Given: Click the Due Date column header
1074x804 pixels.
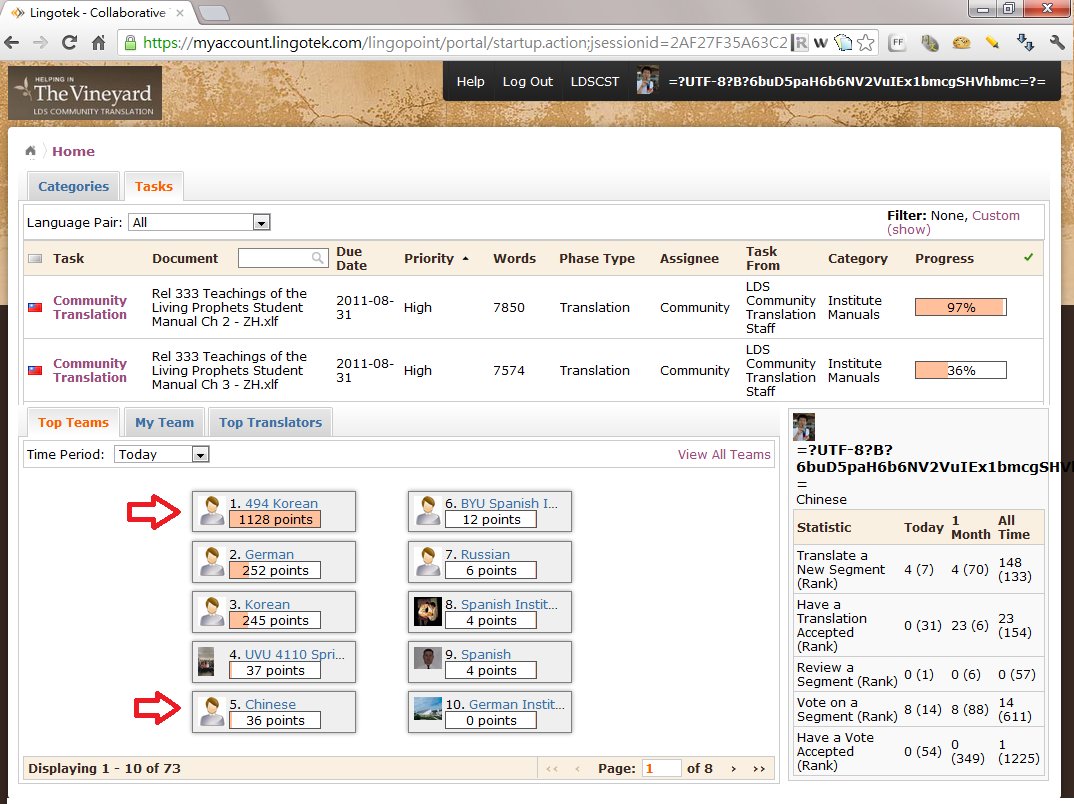Looking at the screenshot, I should [x=351, y=258].
